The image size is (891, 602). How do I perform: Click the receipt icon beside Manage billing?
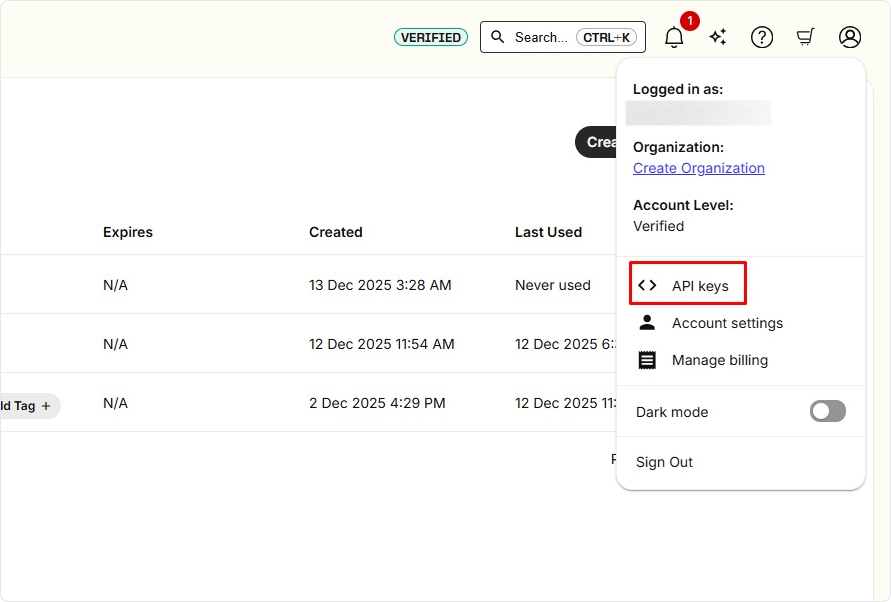pyautogui.click(x=647, y=360)
